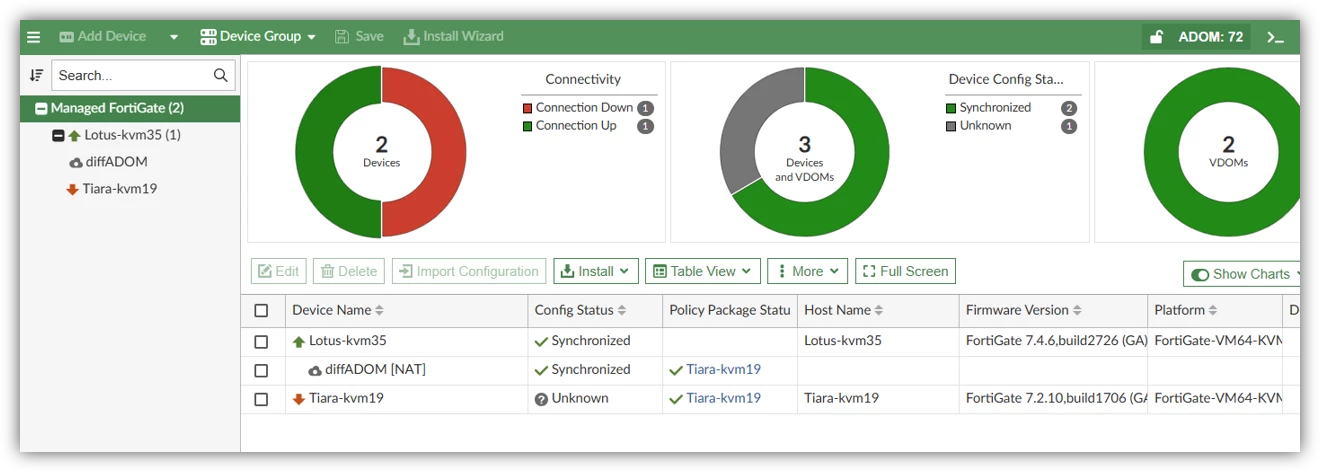Open the Add Device dropdown arrow

(174, 37)
